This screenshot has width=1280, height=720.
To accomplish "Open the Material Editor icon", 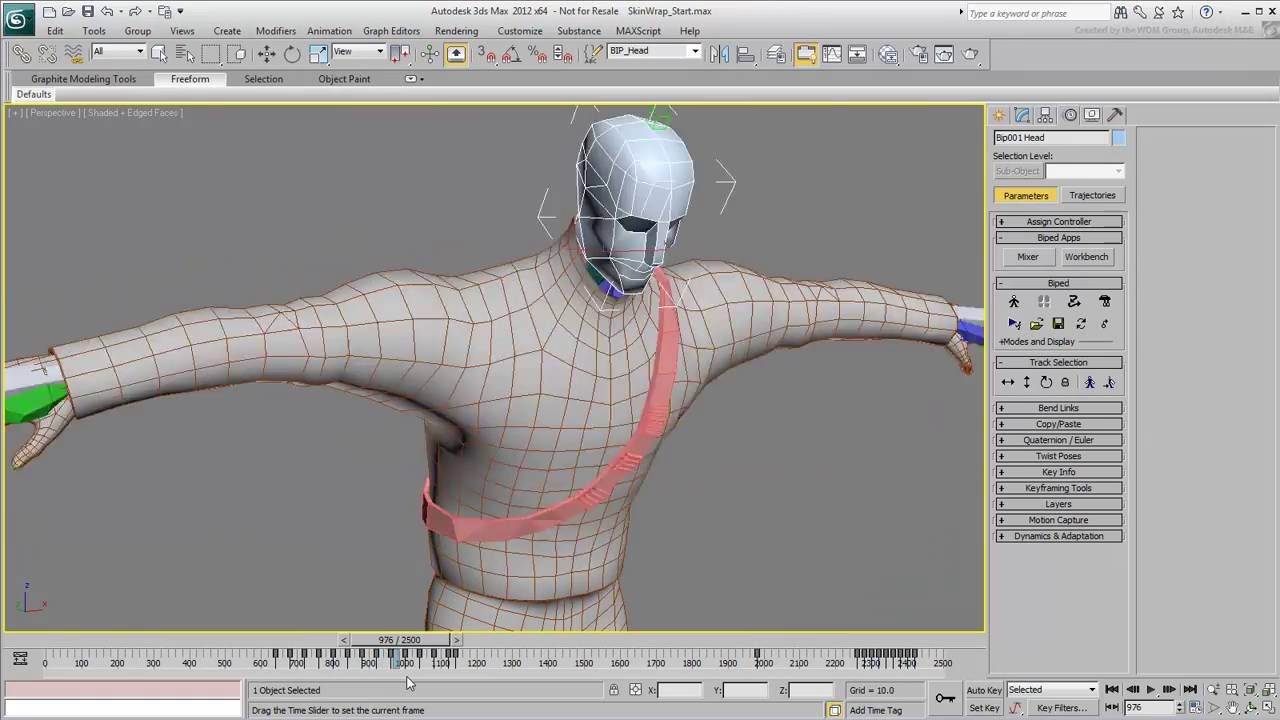I will [x=888, y=54].
